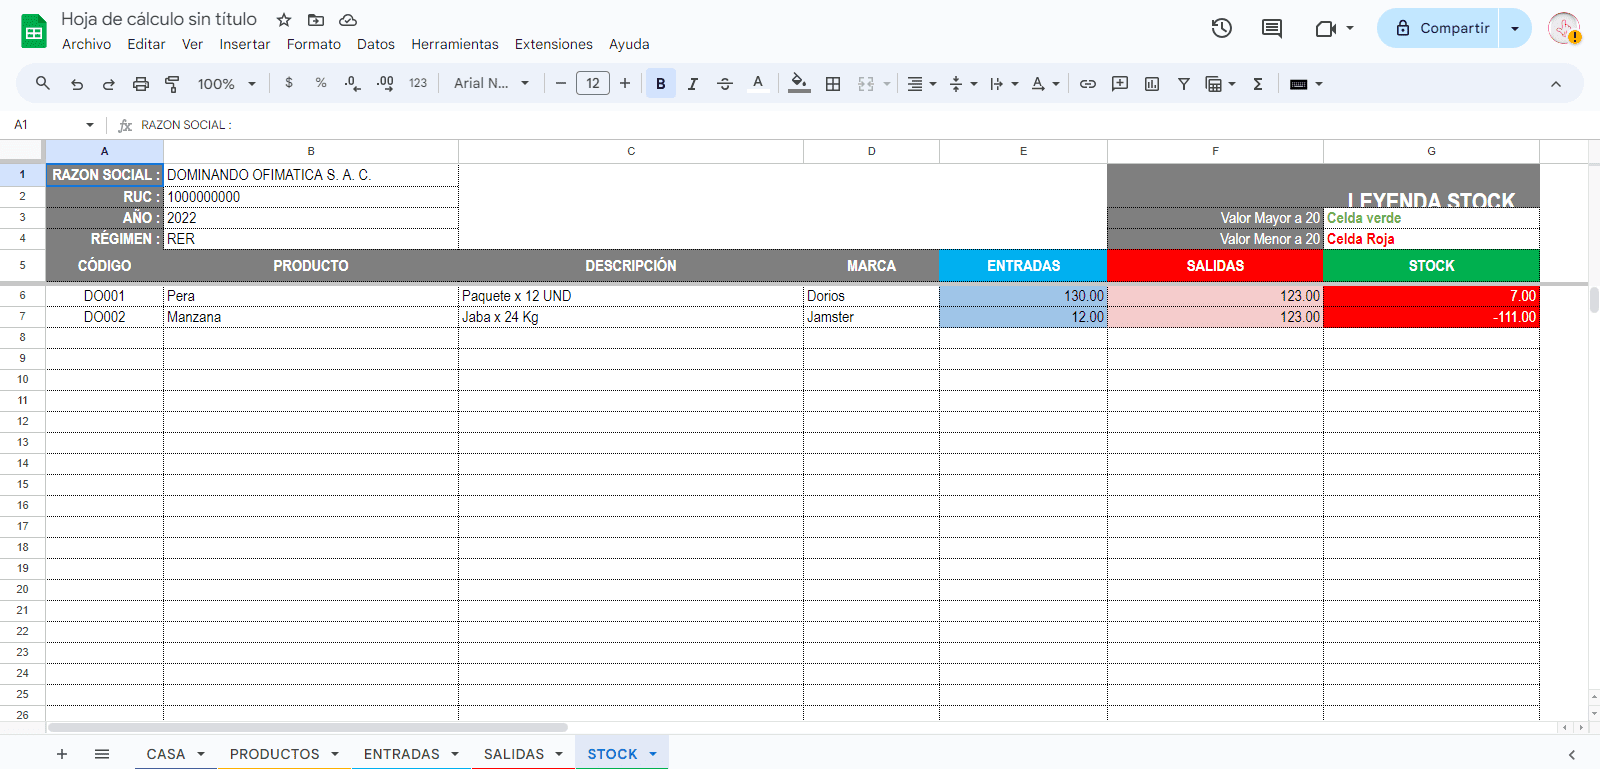Viewport: 1600px width, 769px height.
Task: Open the Arial font family dropdown
Action: tap(491, 84)
